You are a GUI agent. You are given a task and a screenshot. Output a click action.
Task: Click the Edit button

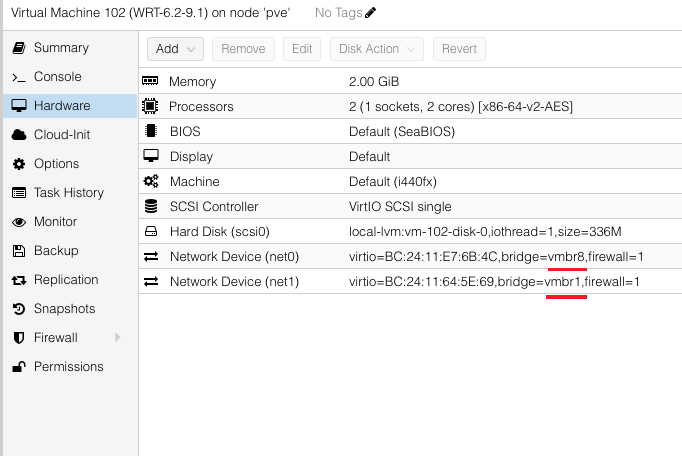pyautogui.click(x=302, y=49)
